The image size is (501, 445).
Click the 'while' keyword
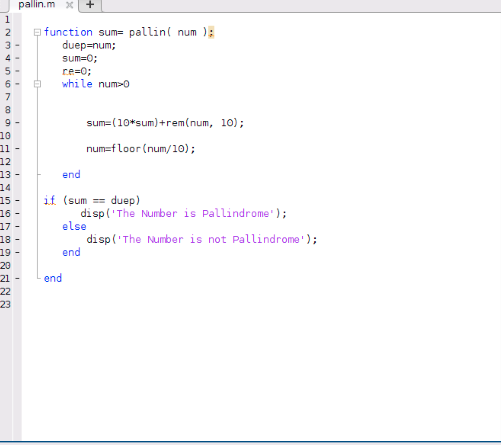click(77, 84)
